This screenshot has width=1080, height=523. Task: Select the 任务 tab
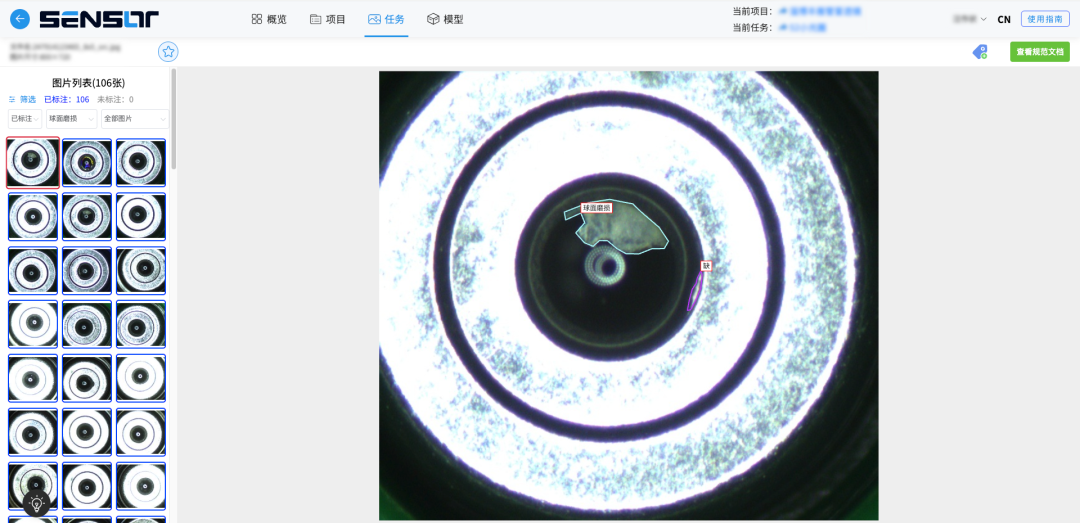tap(386, 19)
